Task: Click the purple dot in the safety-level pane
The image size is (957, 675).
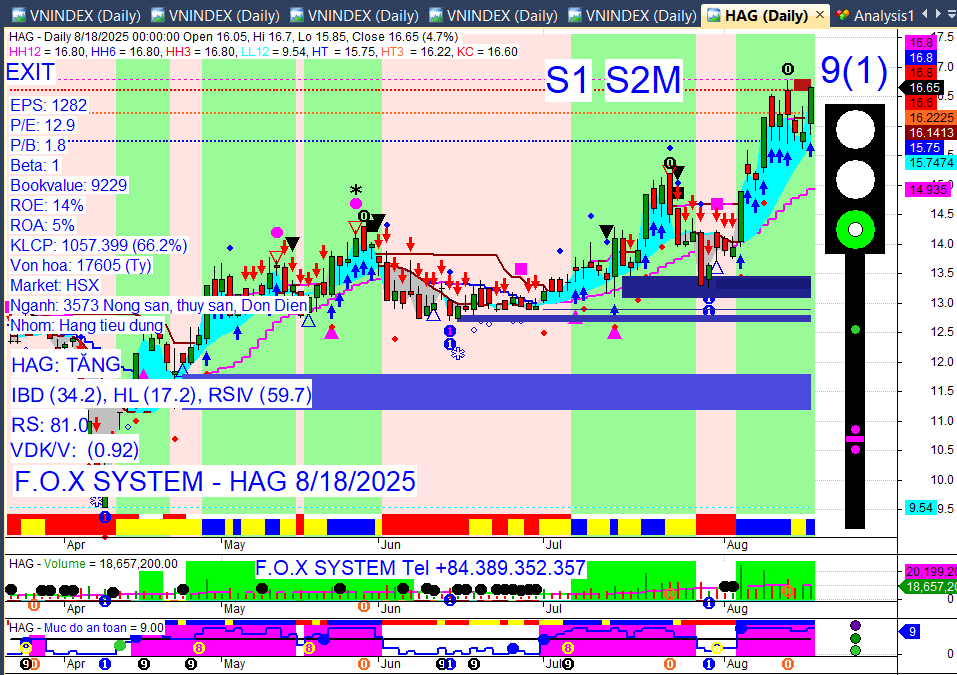Action: pos(855,626)
